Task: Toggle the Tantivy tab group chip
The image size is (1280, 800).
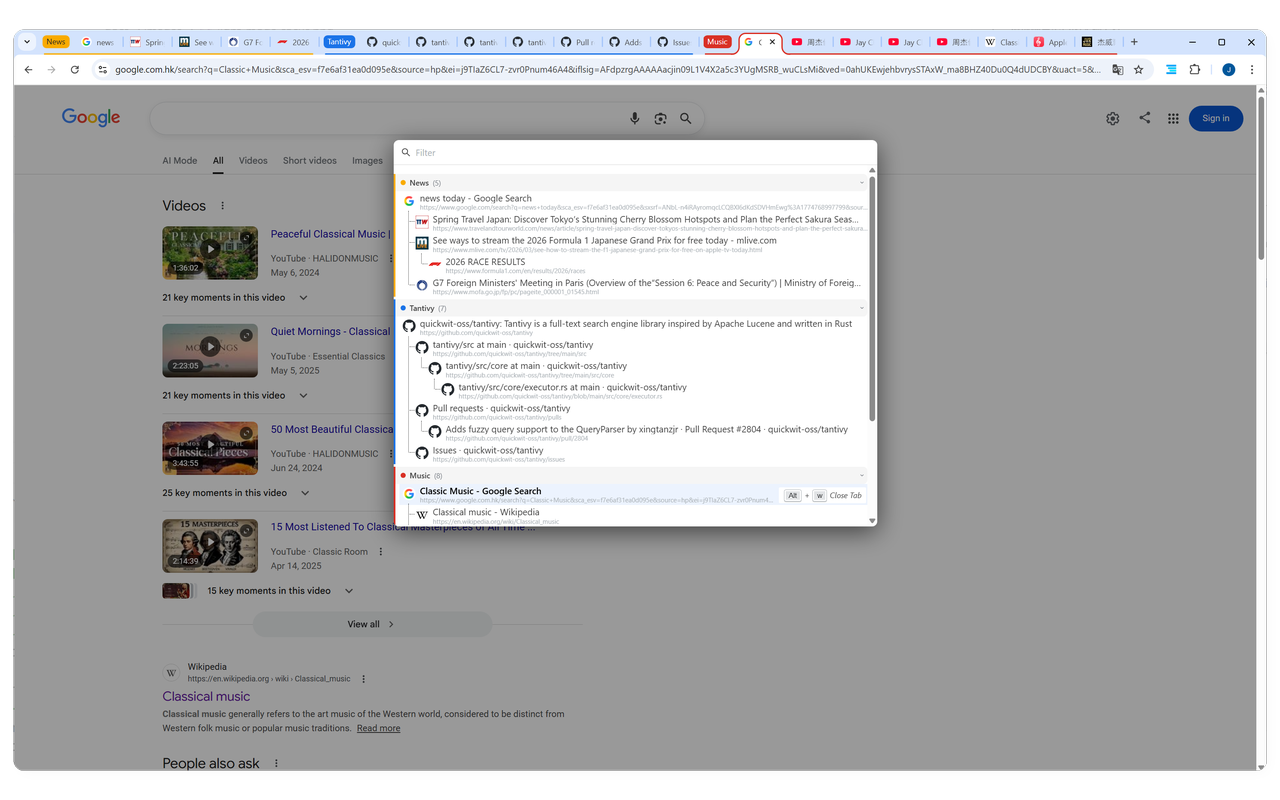Action: [x=339, y=42]
